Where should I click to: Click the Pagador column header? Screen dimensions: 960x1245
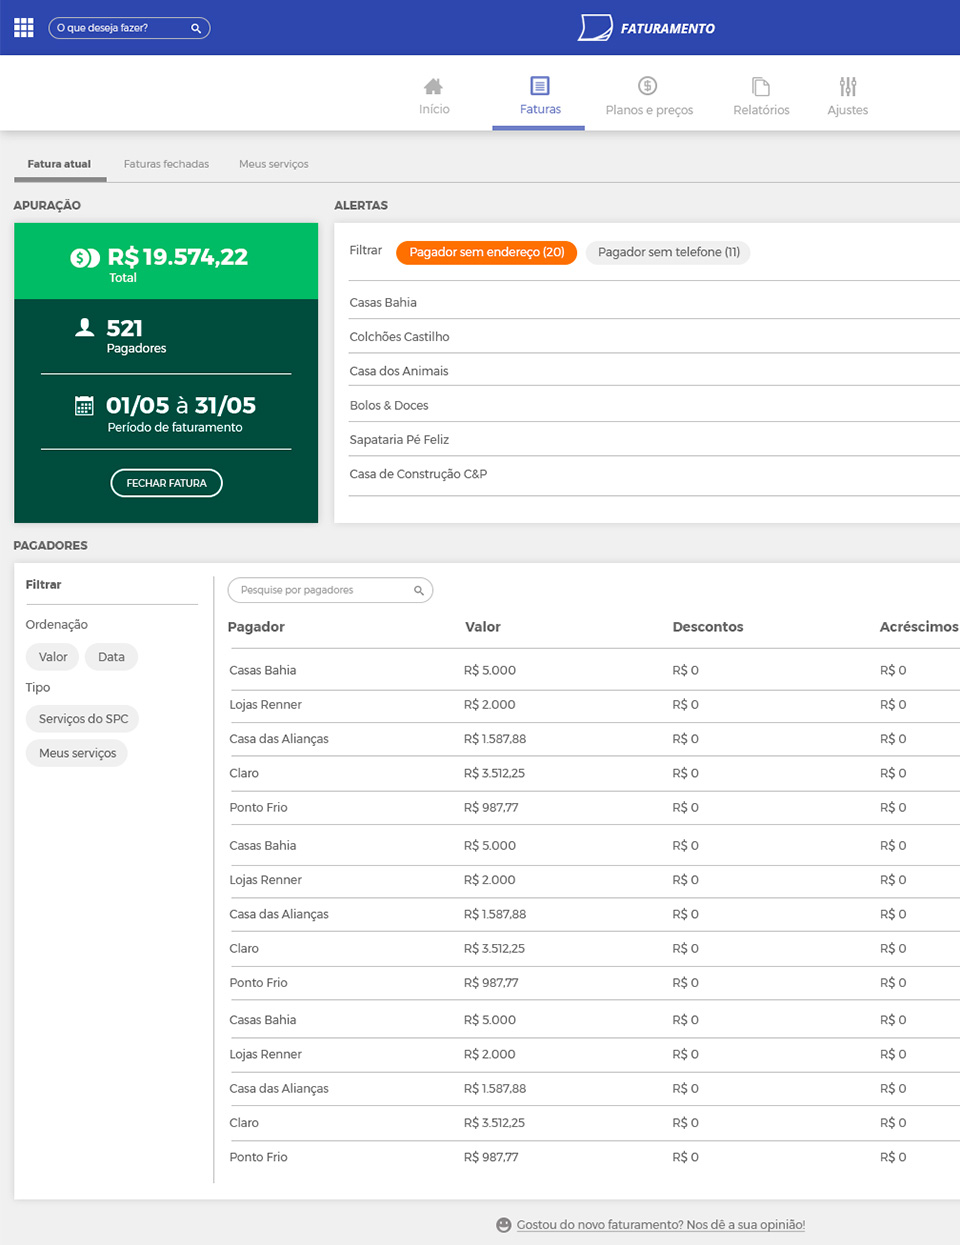[256, 627]
